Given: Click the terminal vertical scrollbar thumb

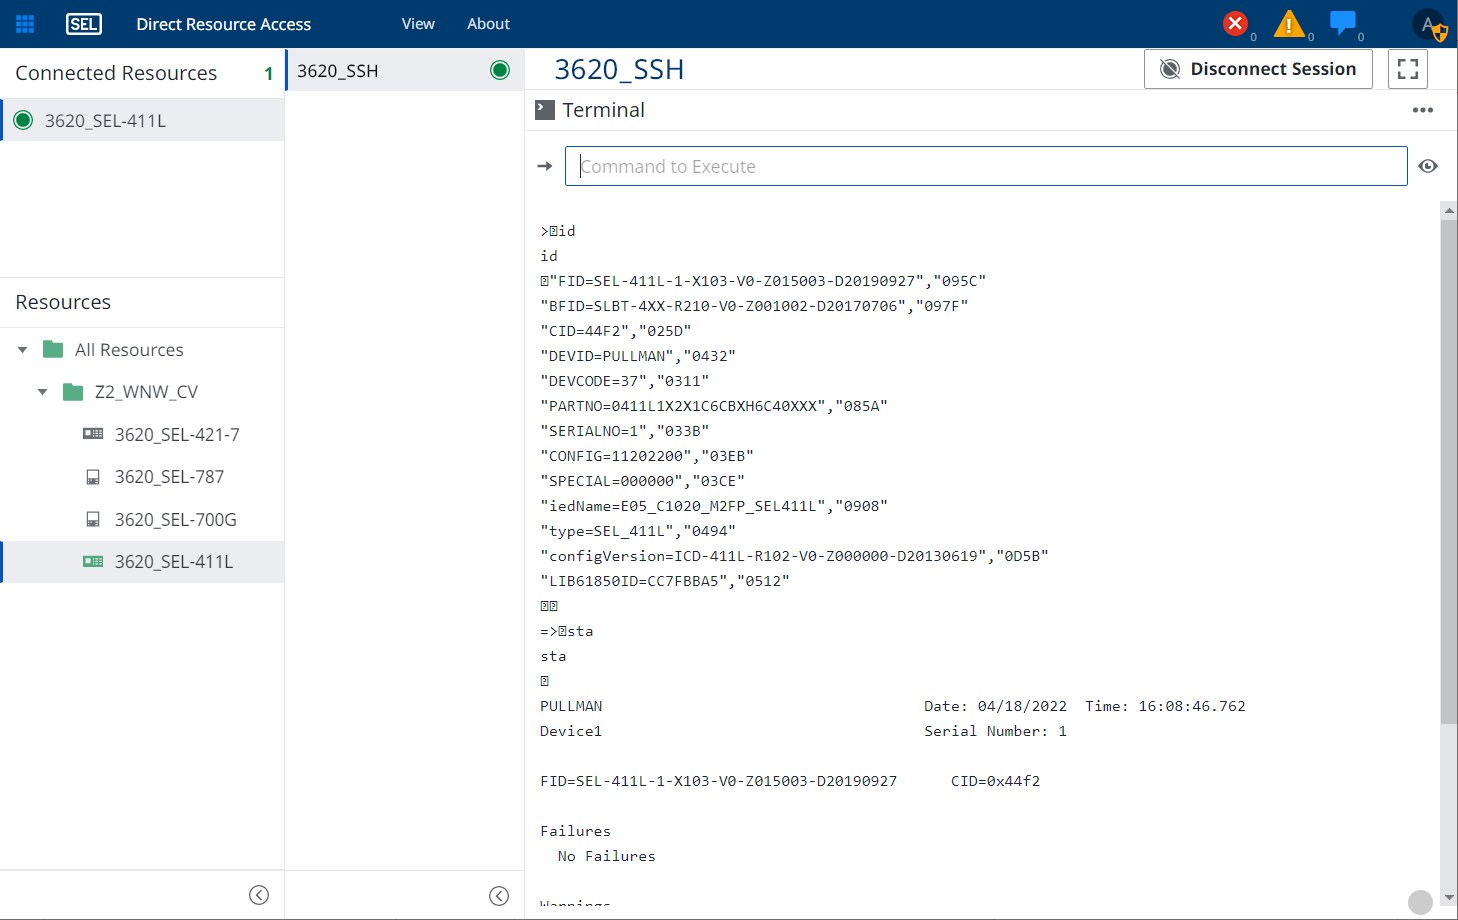Looking at the screenshot, I should coord(1449,470).
